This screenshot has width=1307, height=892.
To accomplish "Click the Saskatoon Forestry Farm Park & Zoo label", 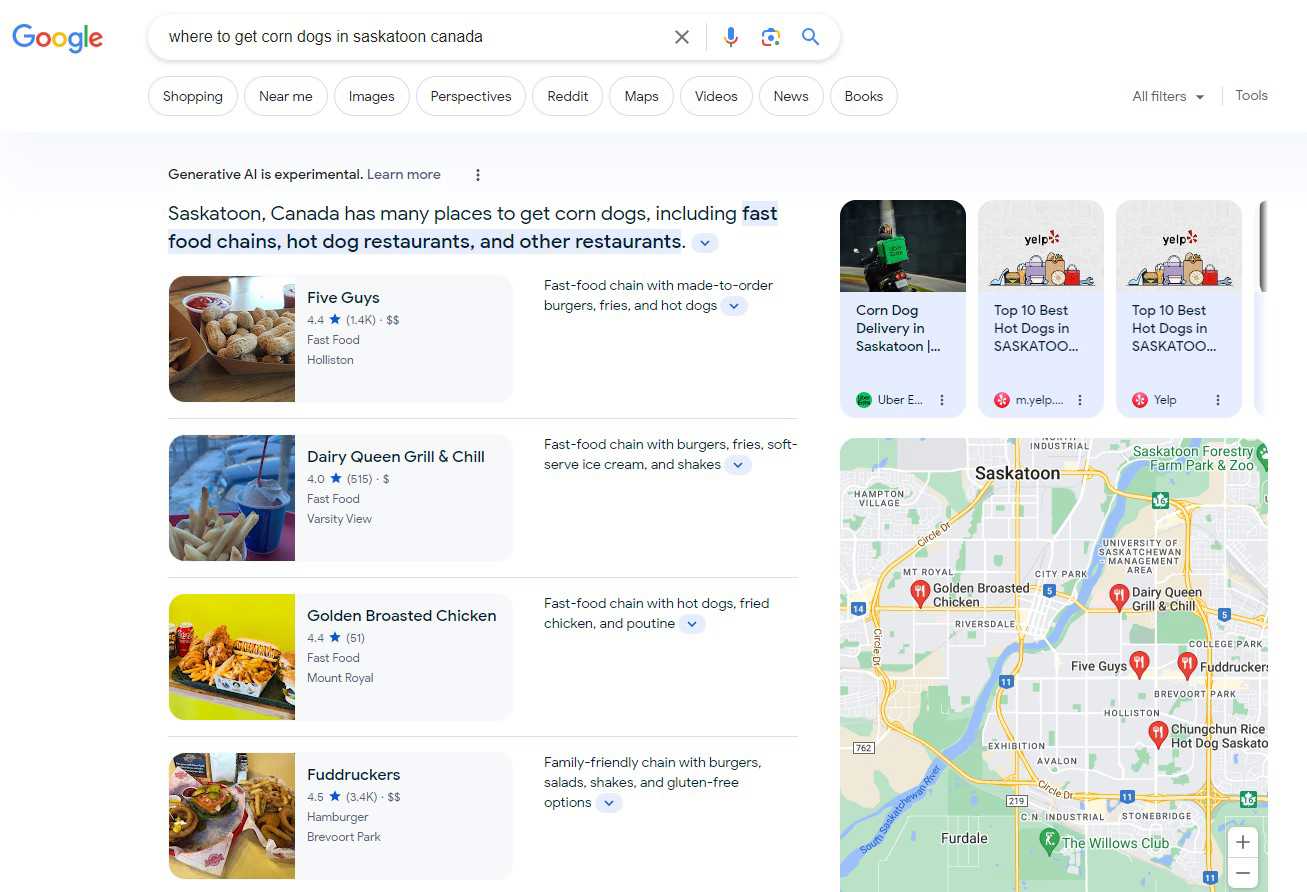I will pyautogui.click(x=1193, y=458).
